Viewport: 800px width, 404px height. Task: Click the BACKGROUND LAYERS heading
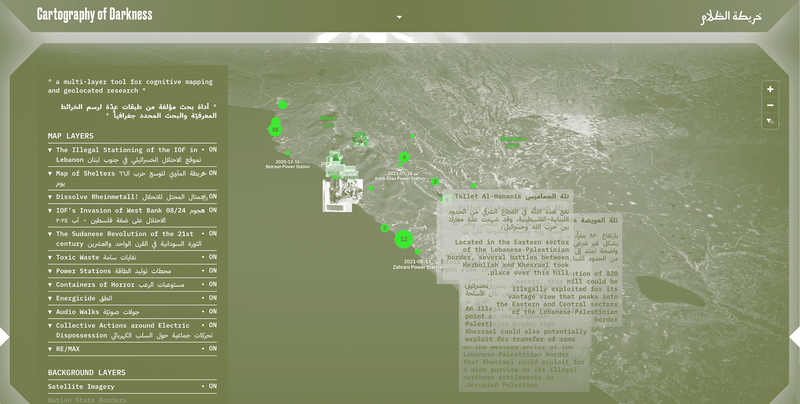coord(87,372)
